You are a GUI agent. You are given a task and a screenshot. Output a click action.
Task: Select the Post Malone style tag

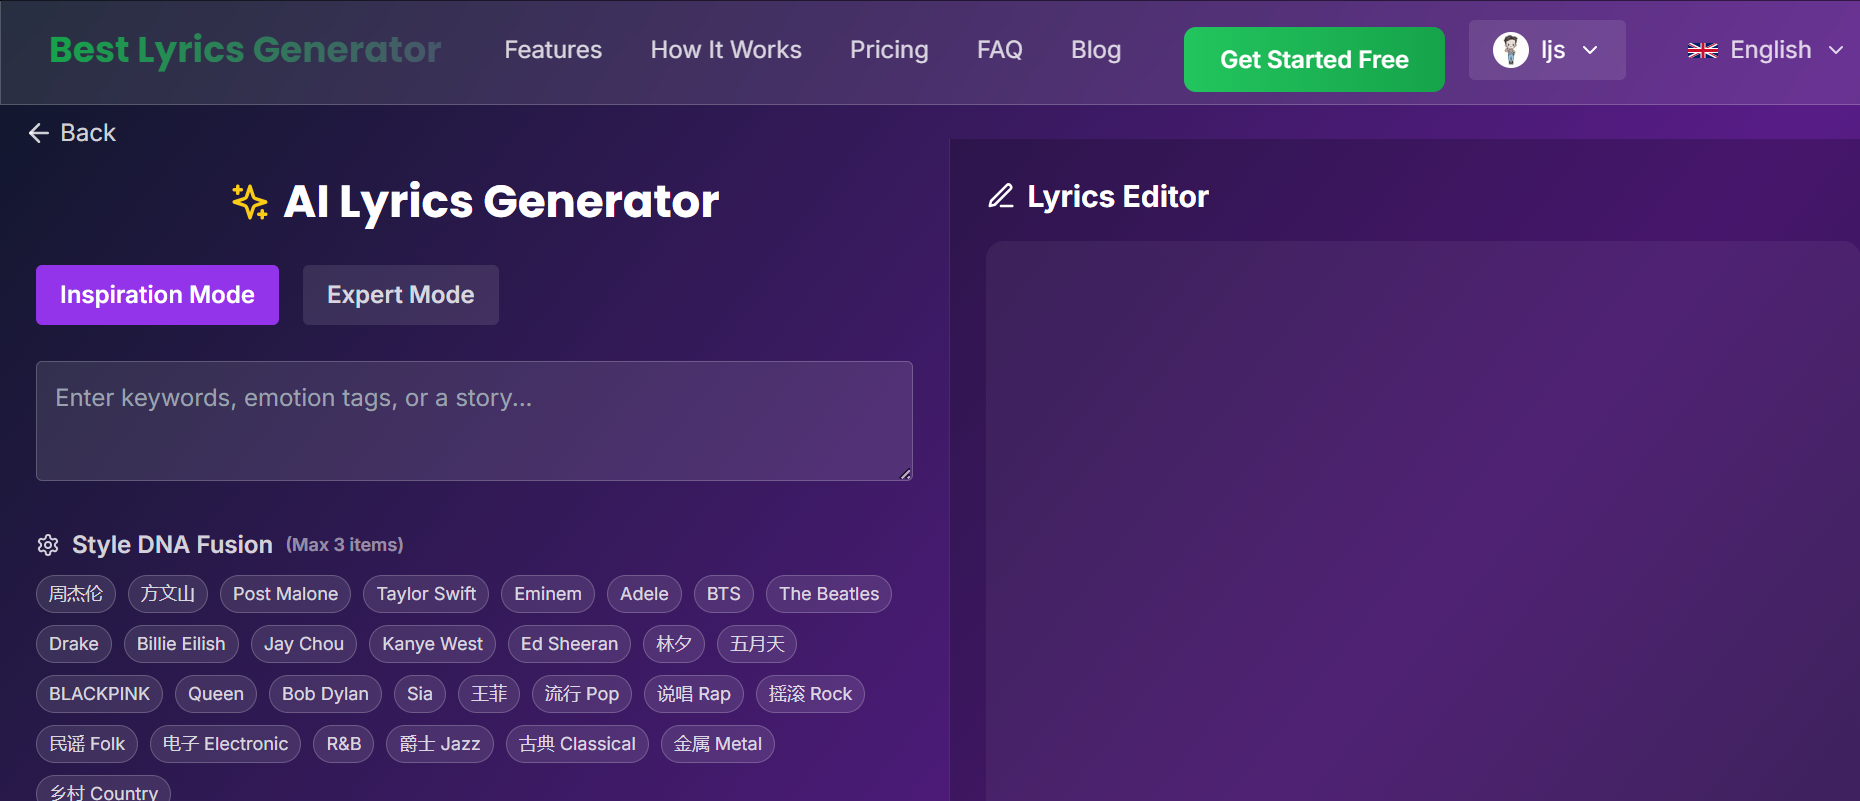(285, 594)
